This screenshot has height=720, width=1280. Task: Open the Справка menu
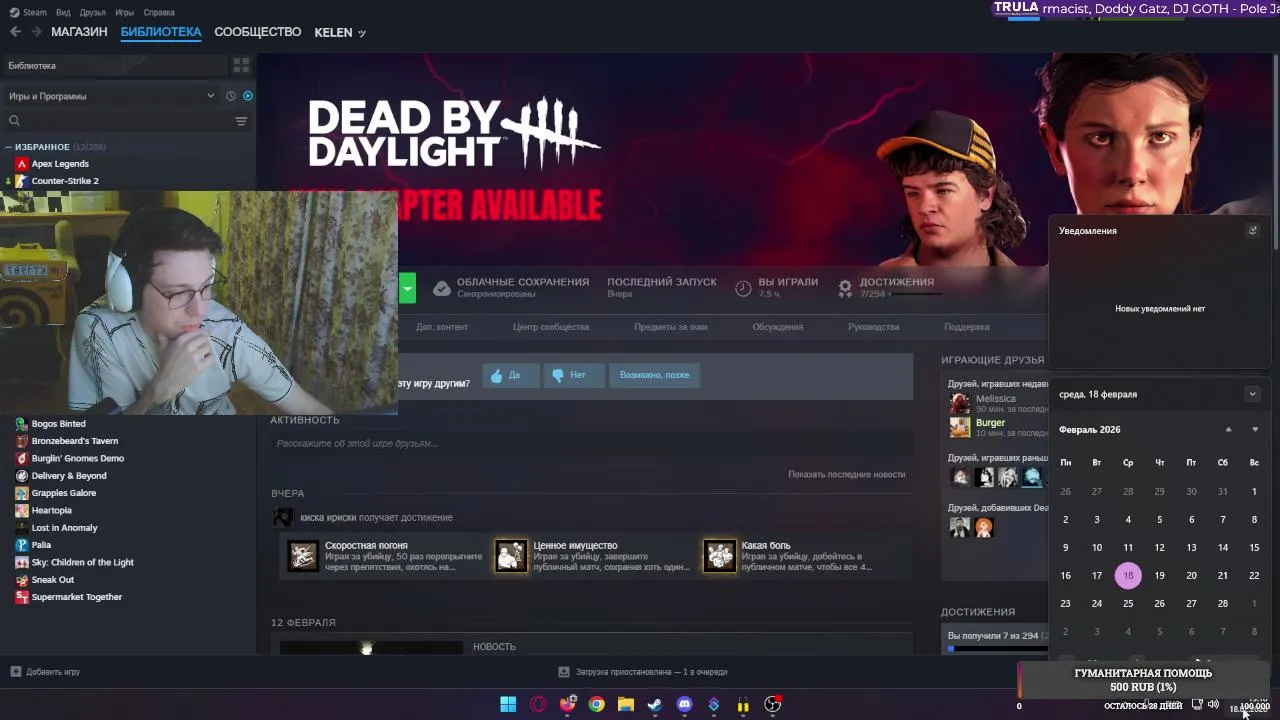tap(159, 12)
